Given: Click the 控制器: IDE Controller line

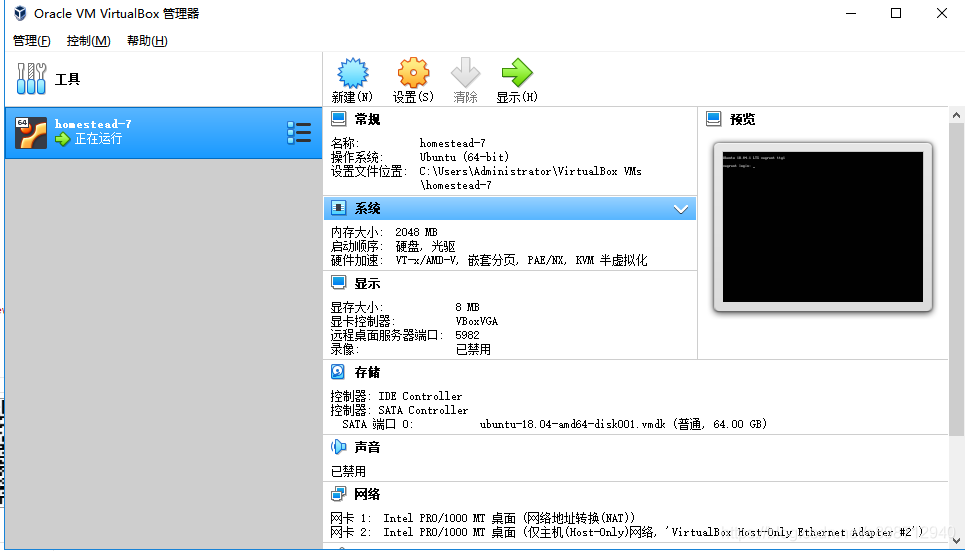Looking at the screenshot, I should tap(396, 396).
